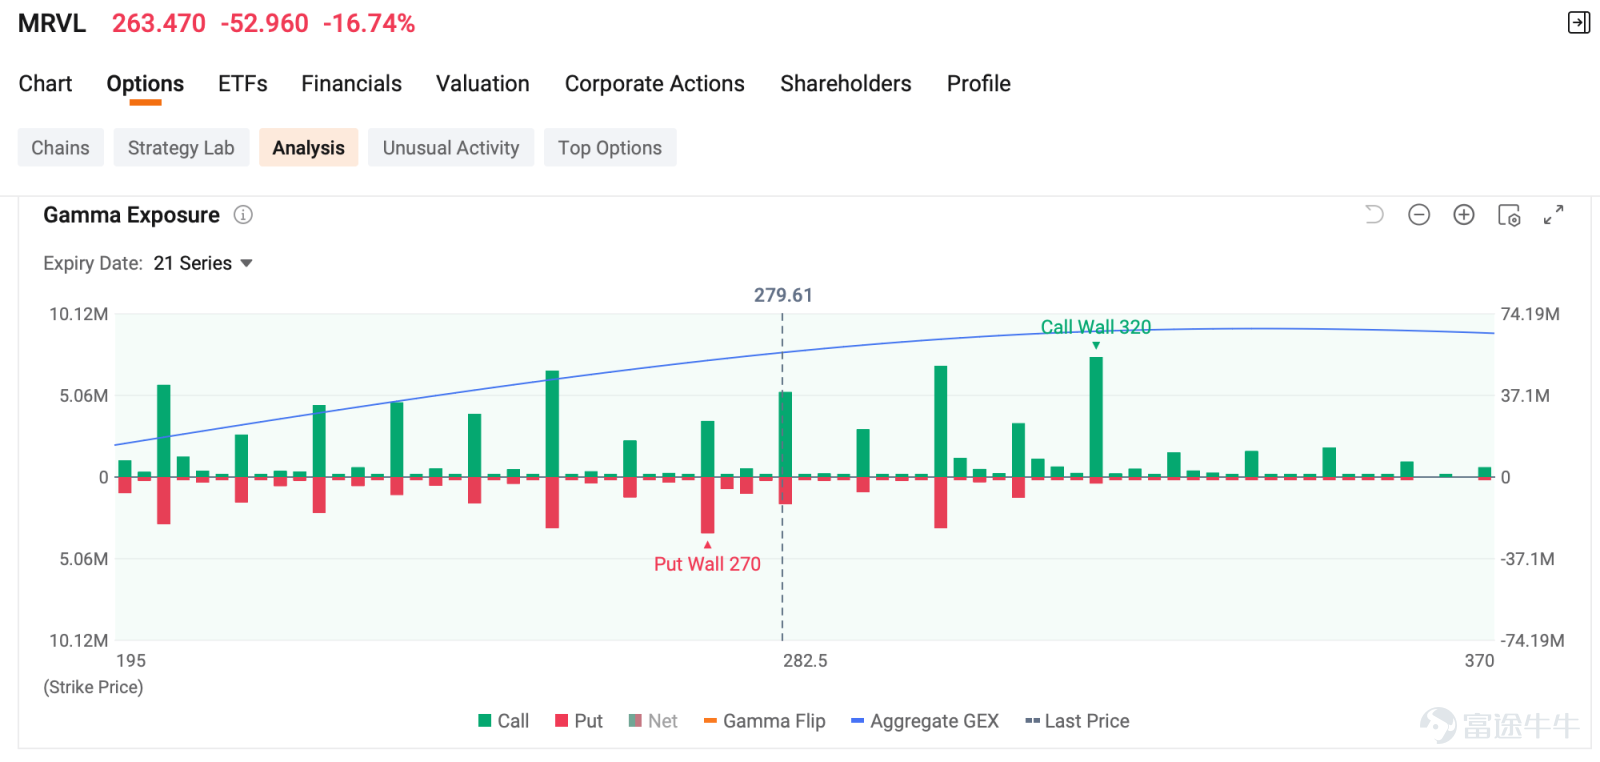The image size is (1600, 762).
Task: Go to the Strategy Lab section
Action: pos(181,148)
